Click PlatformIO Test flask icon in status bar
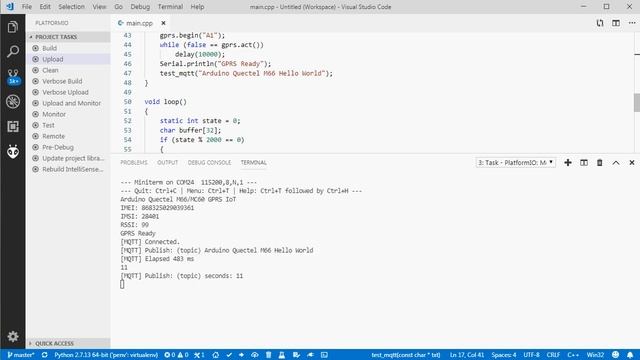The height and width of the screenshot is (360, 640). point(282,355)
